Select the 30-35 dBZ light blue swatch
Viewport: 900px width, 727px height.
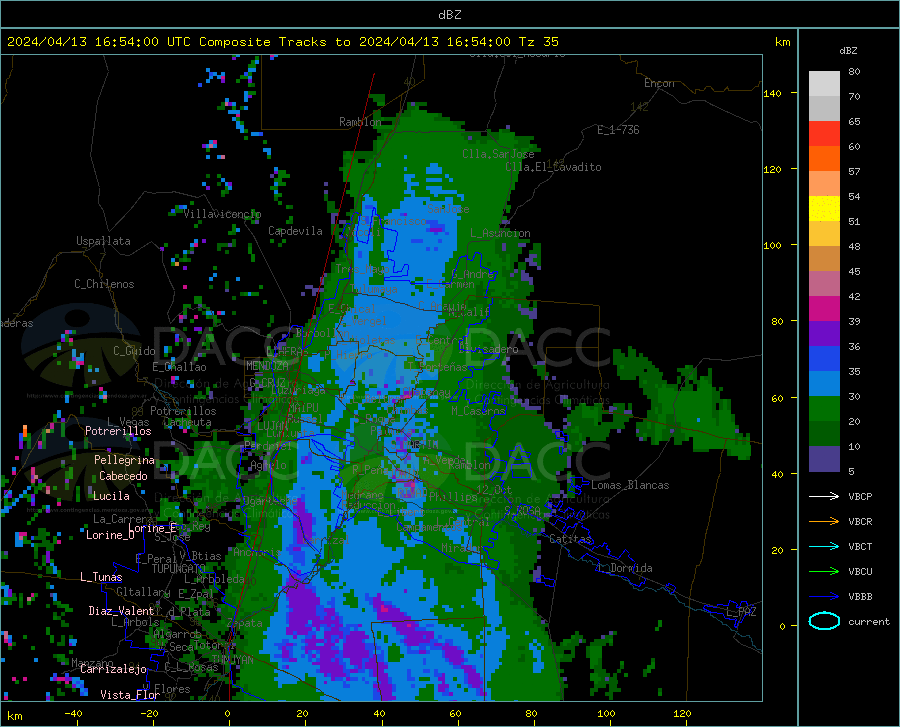pos(824,384)
